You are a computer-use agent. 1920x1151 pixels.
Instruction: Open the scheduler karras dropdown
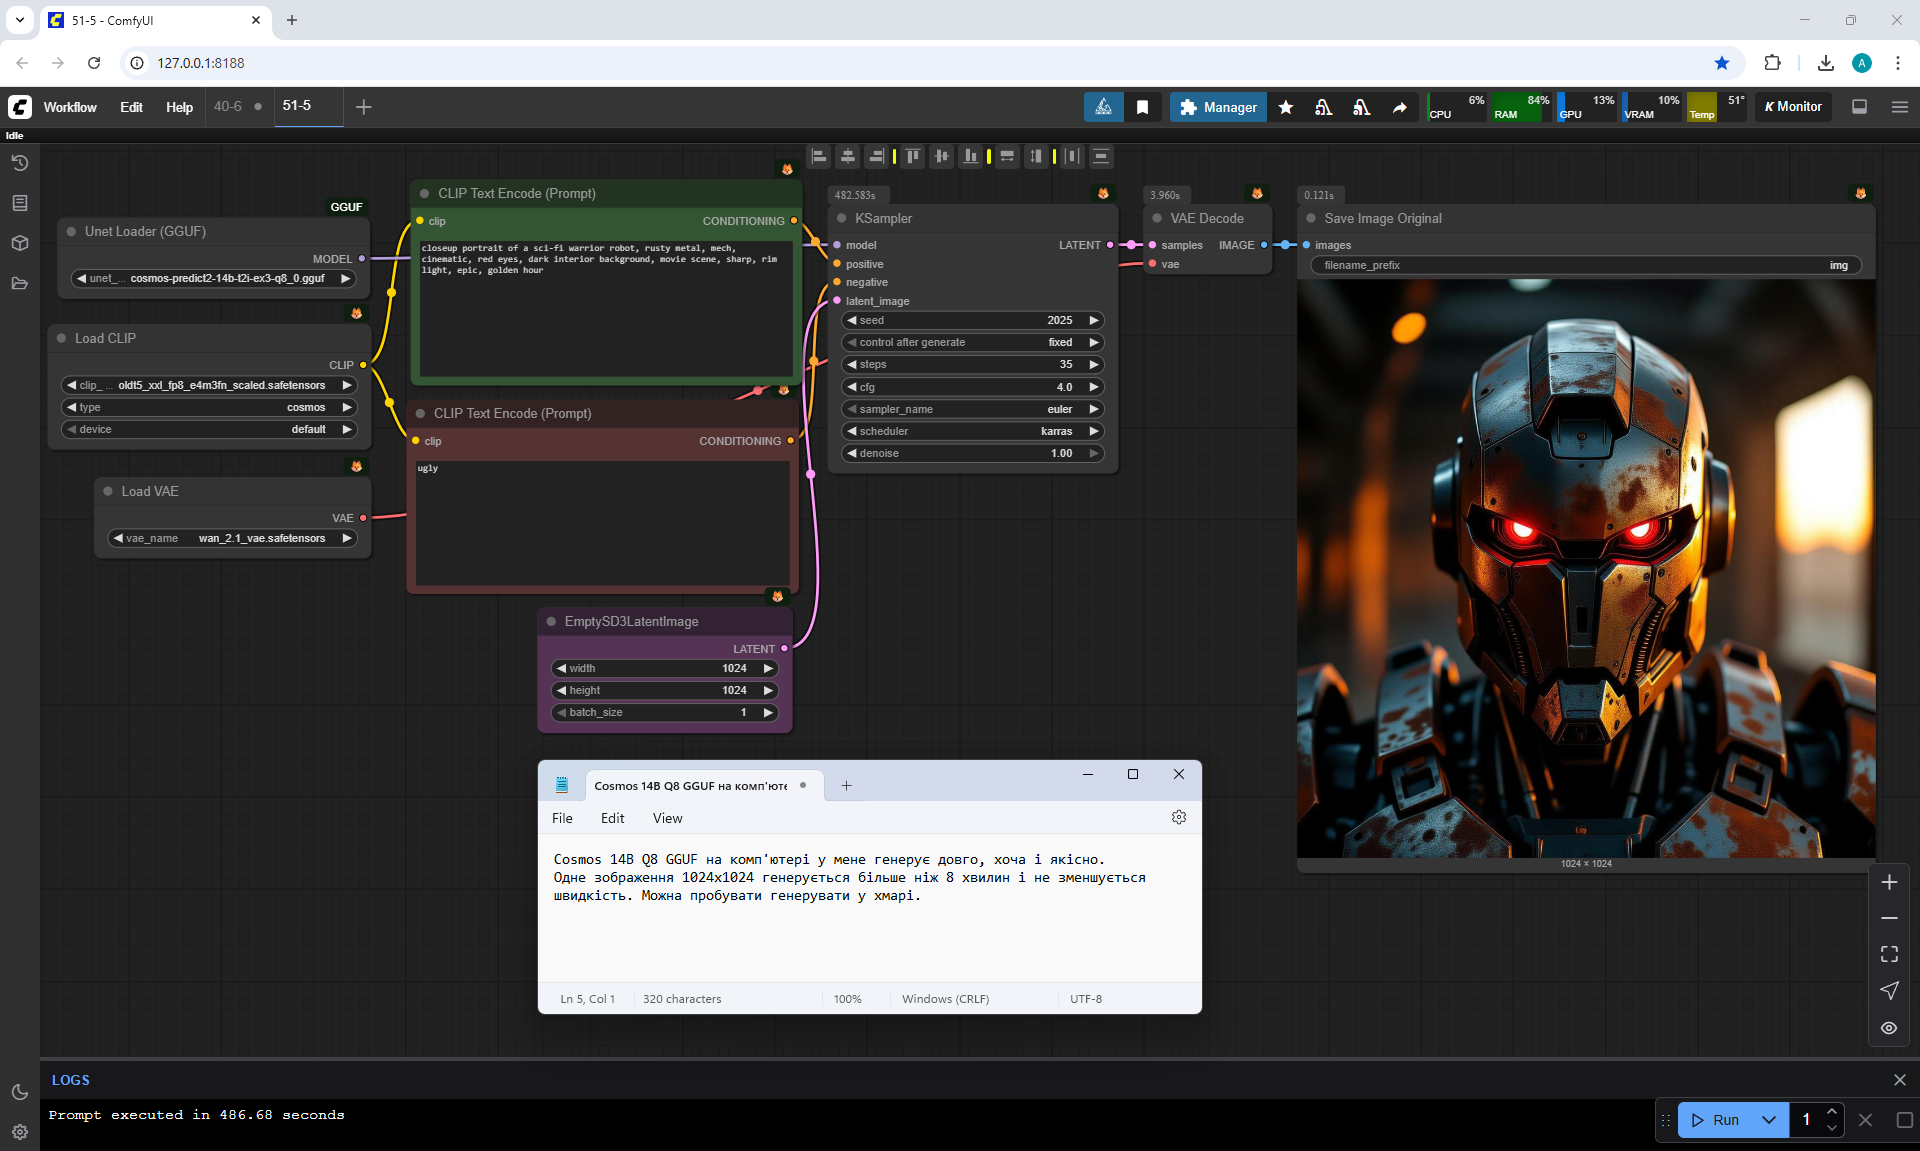click(972, 431)
